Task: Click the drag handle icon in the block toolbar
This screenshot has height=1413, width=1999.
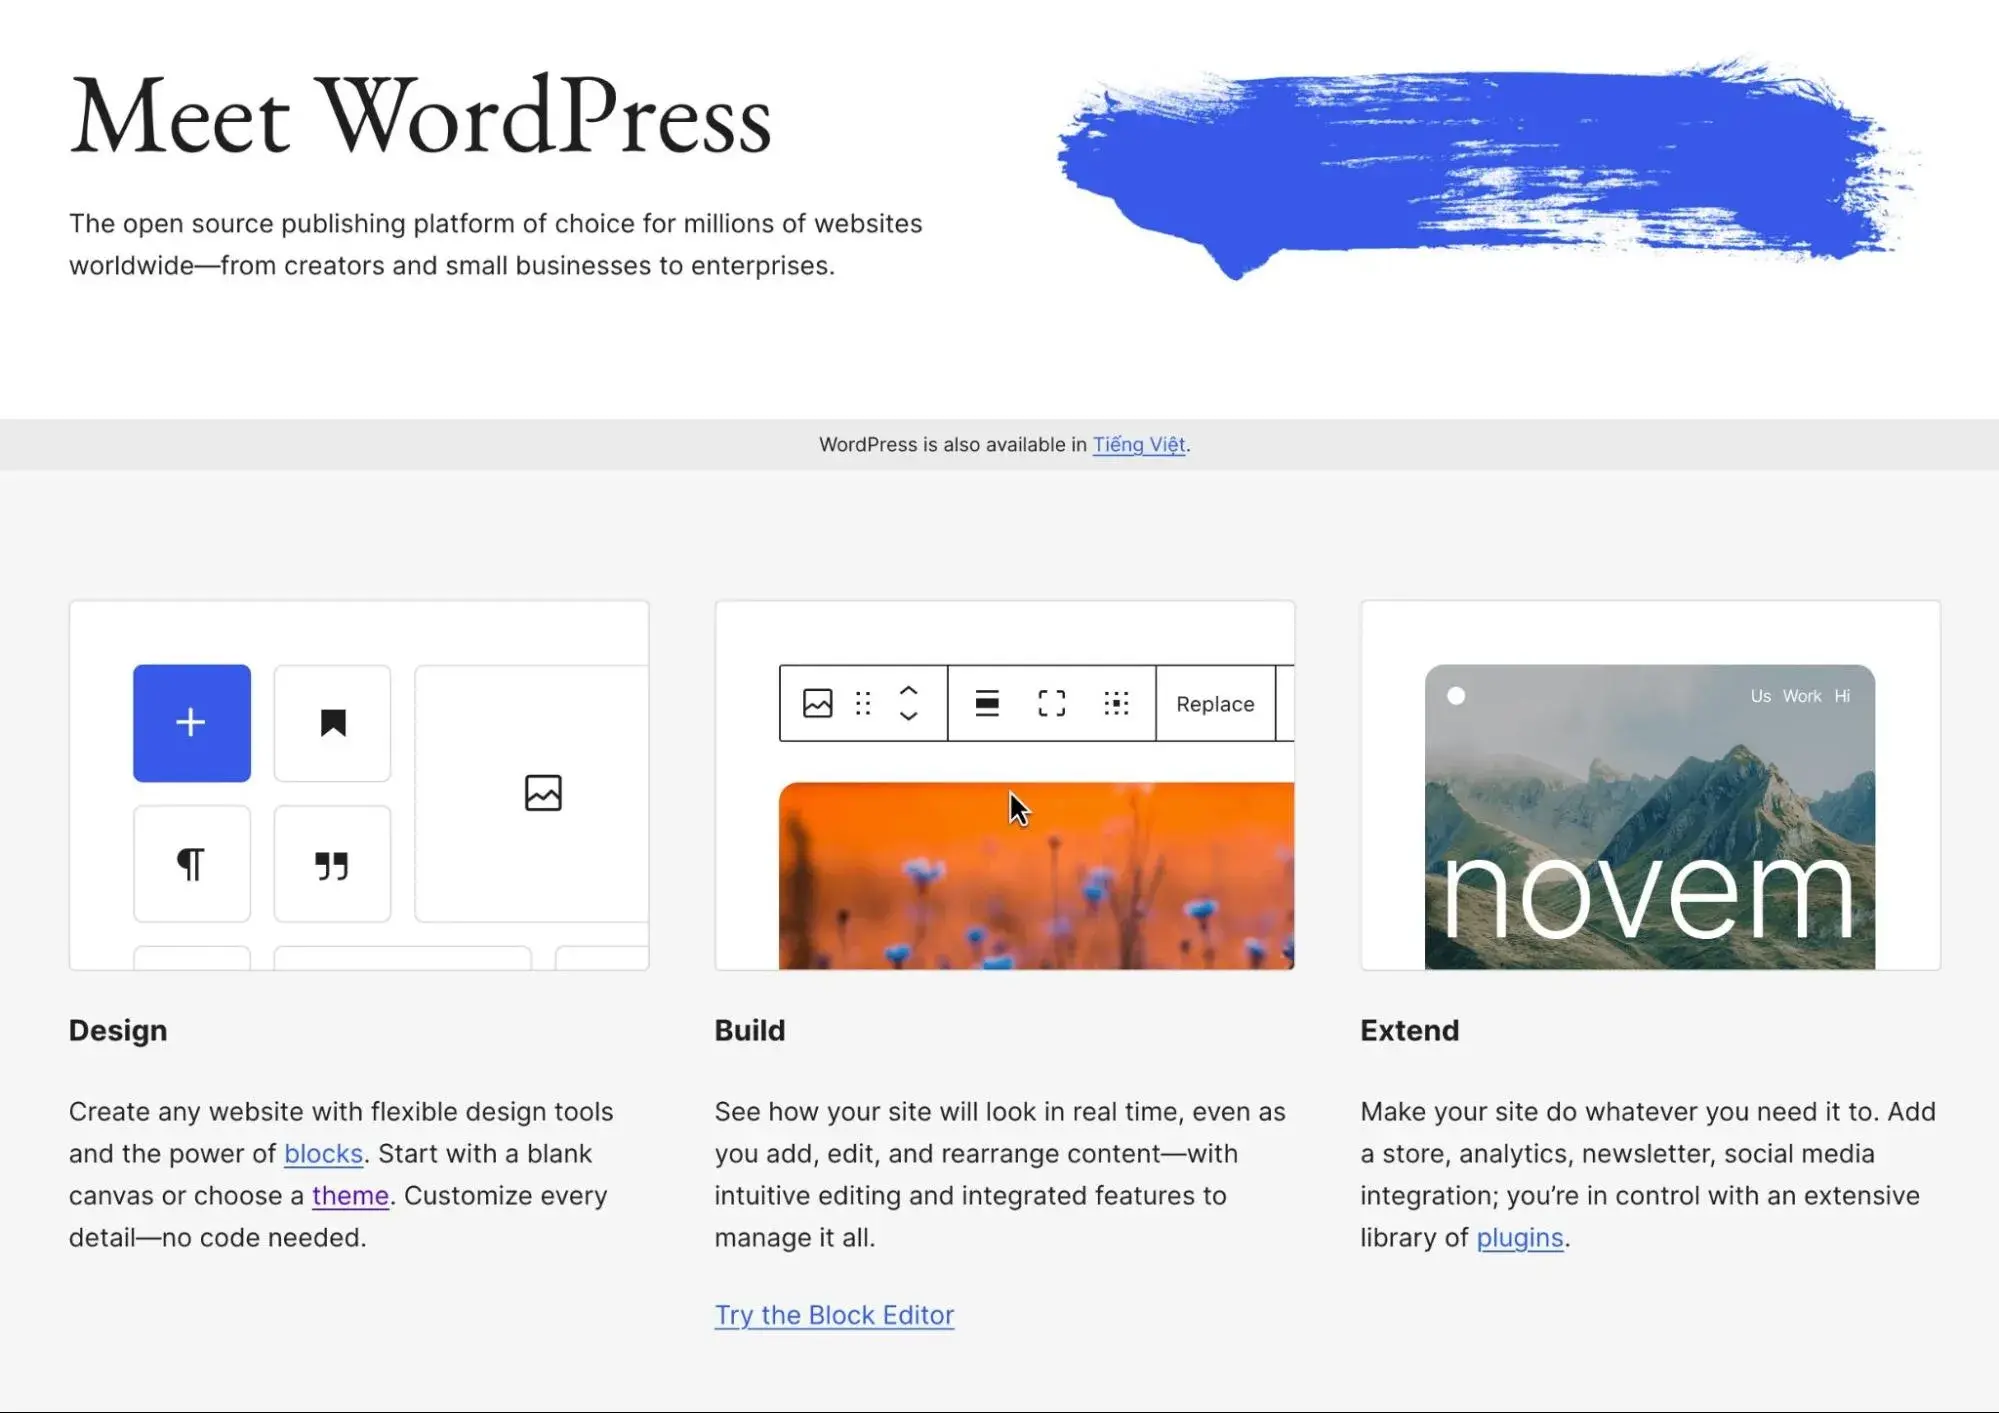Action: coord(862,703)
